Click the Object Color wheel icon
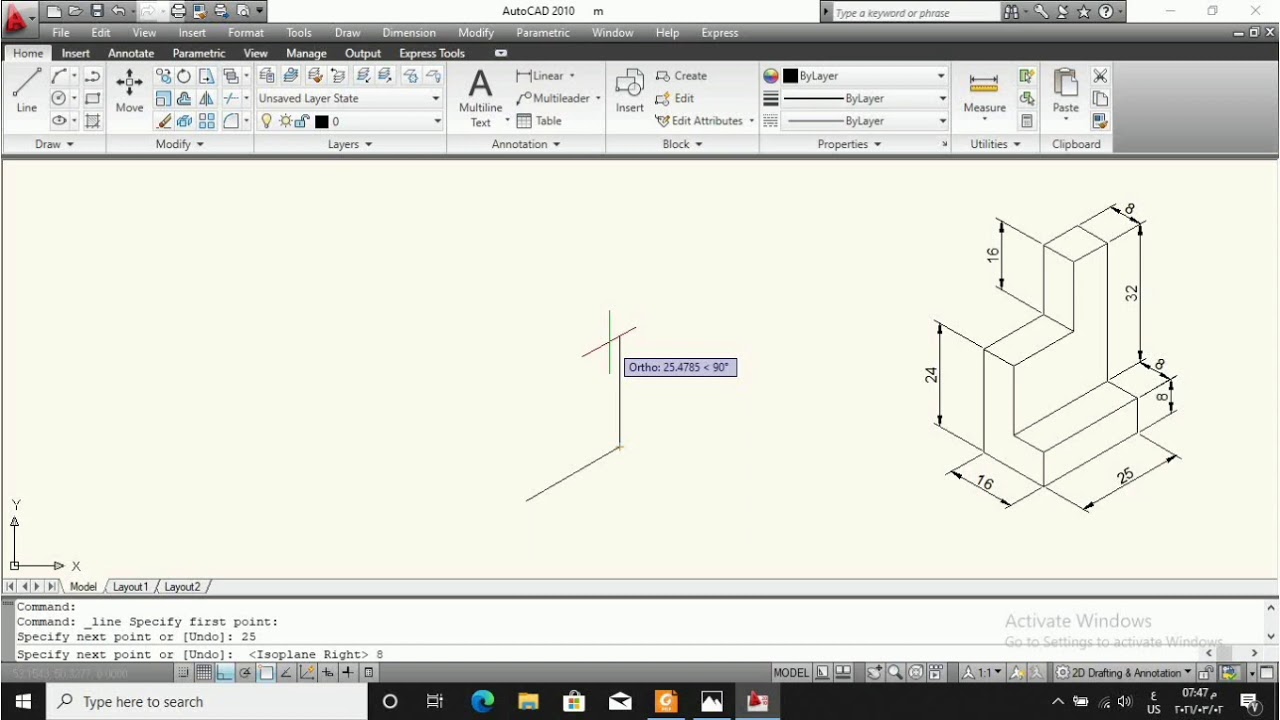Image resolution: width=1280 pixels, height=720 pixels. (771, 76)
